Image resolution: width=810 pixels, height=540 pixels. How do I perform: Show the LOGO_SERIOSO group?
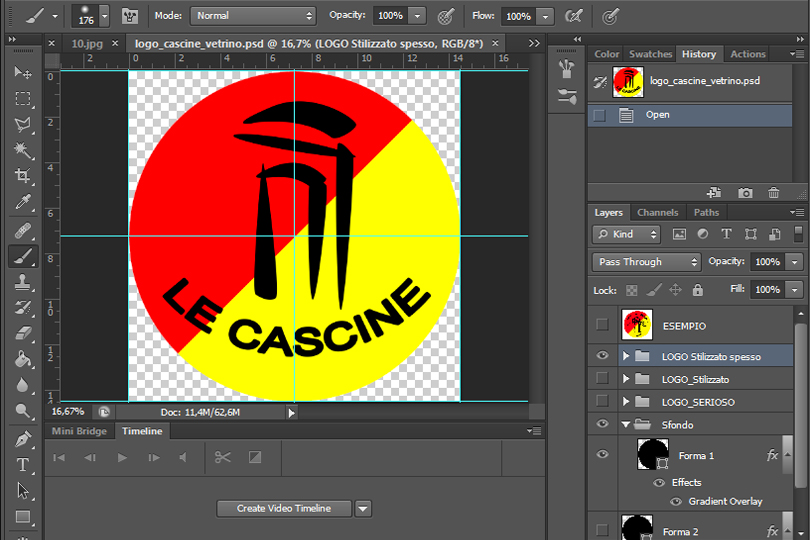[602, 401]
